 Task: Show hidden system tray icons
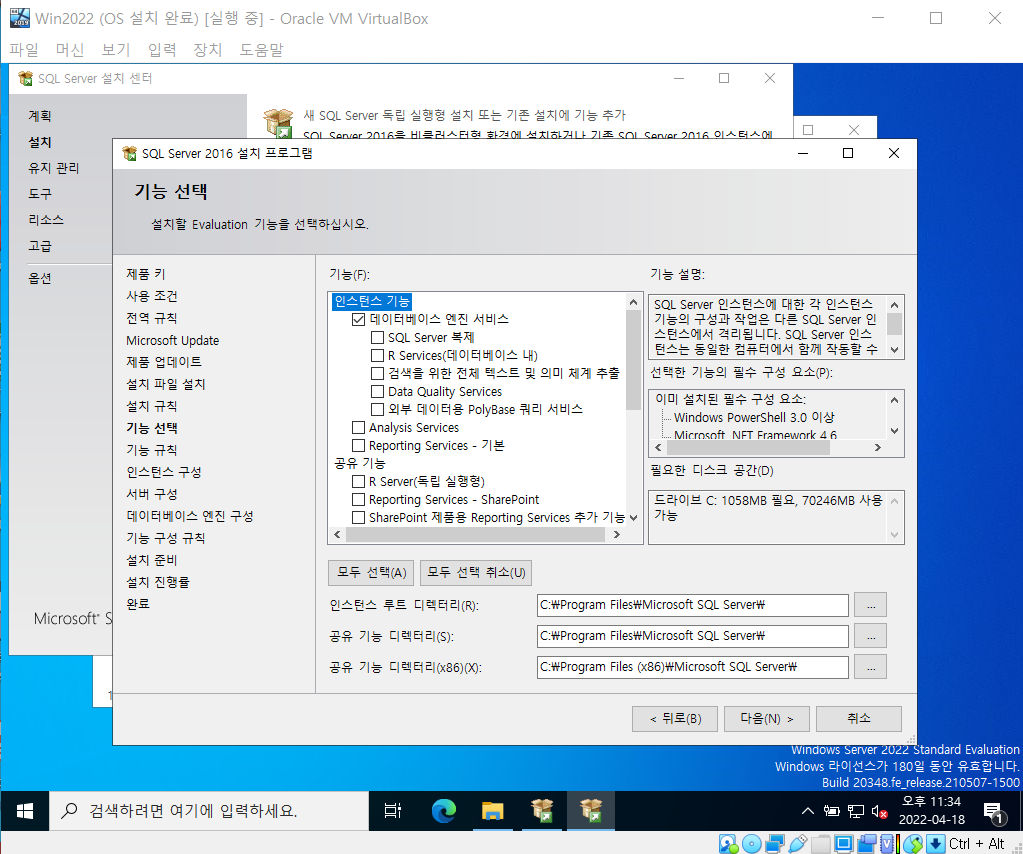808,811
